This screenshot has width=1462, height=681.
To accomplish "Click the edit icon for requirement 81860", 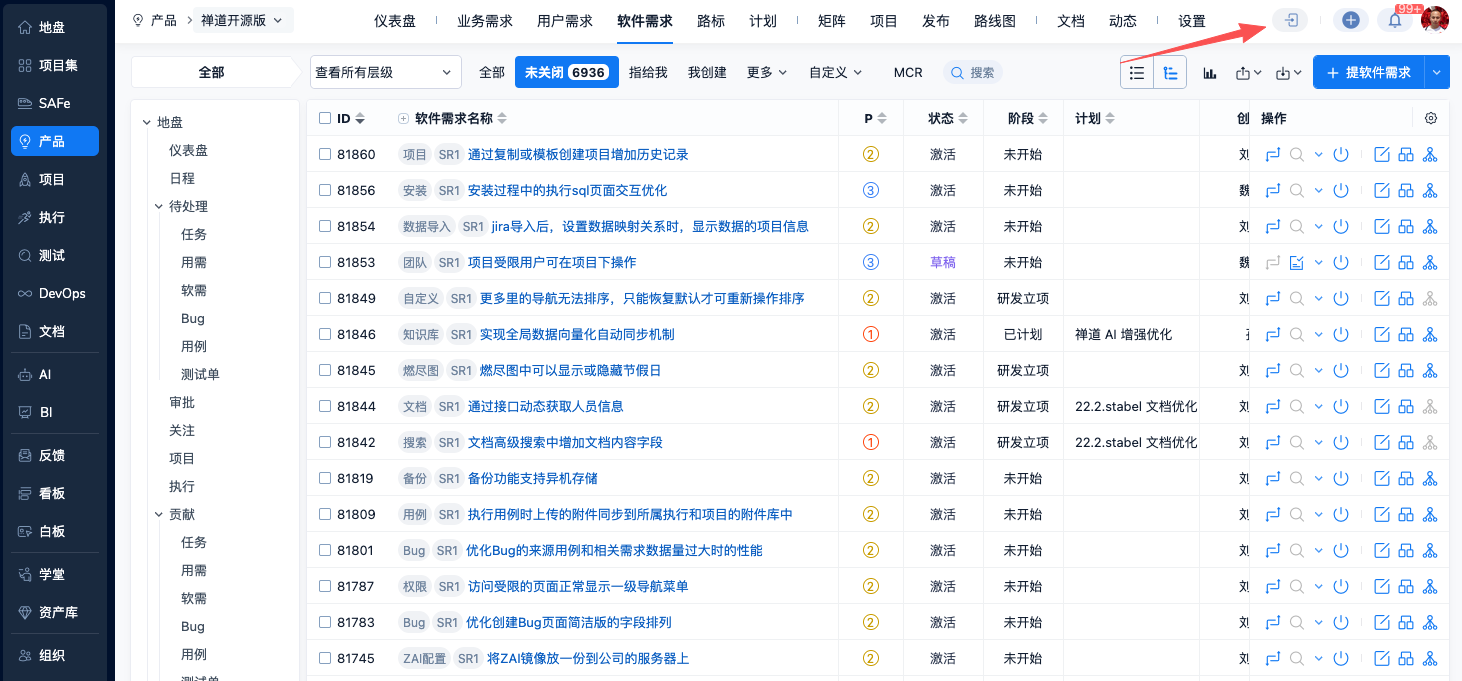I will [x=1382, y=154].
